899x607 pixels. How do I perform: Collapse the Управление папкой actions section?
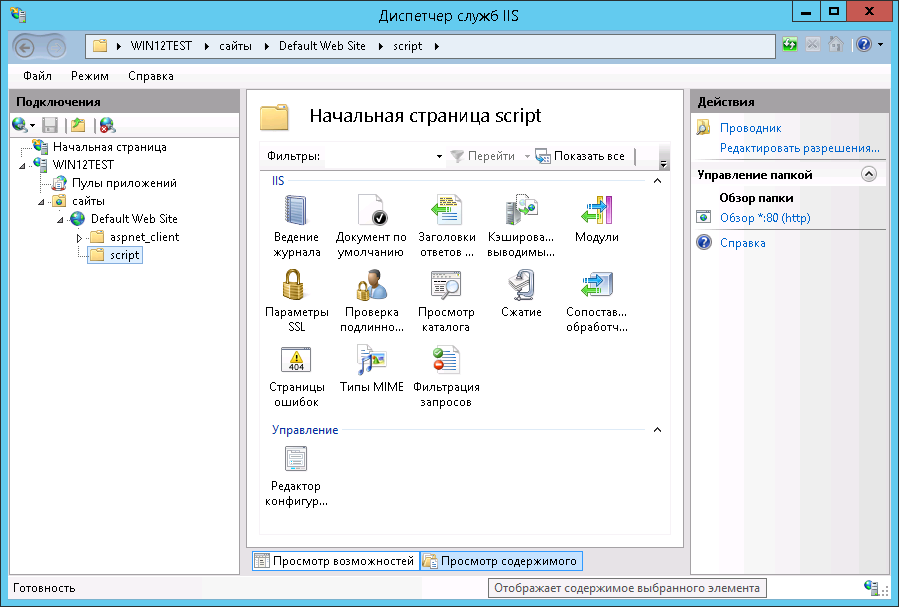click(868, 174)
